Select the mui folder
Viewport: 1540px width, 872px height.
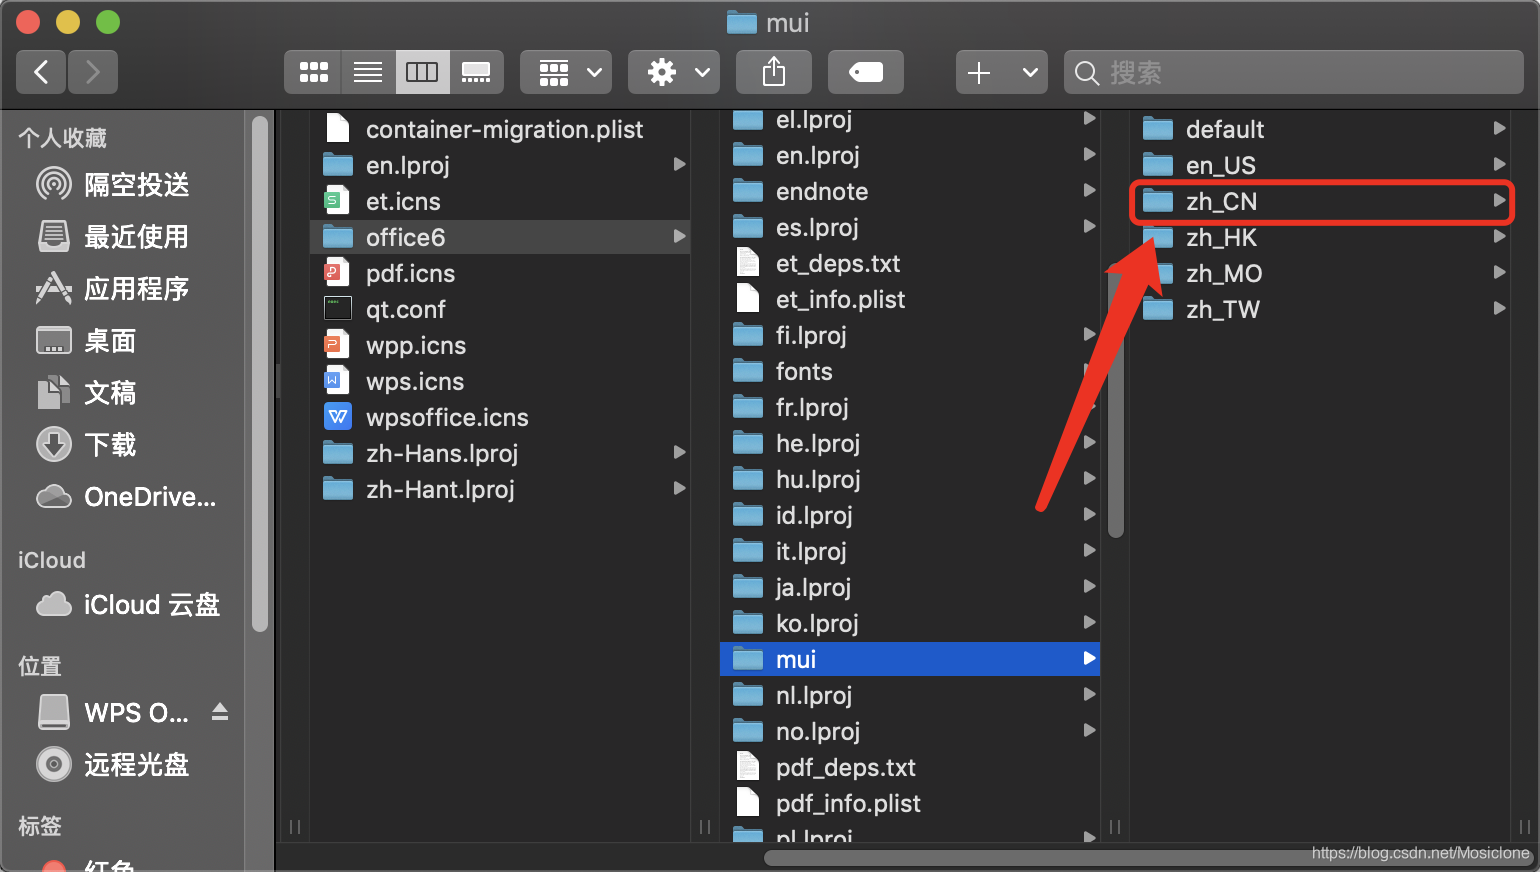pos(910,659)
